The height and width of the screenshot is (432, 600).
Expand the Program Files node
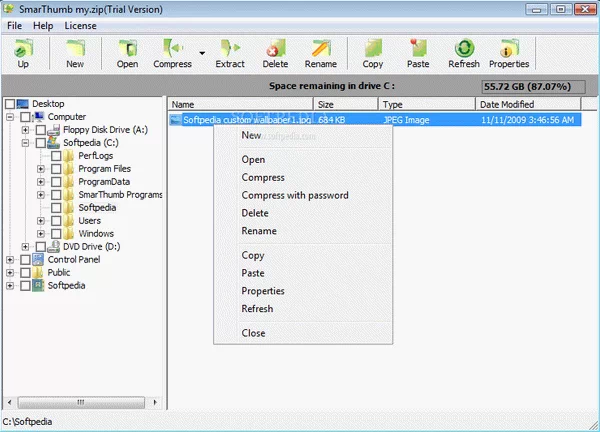(x=41, y=169)
